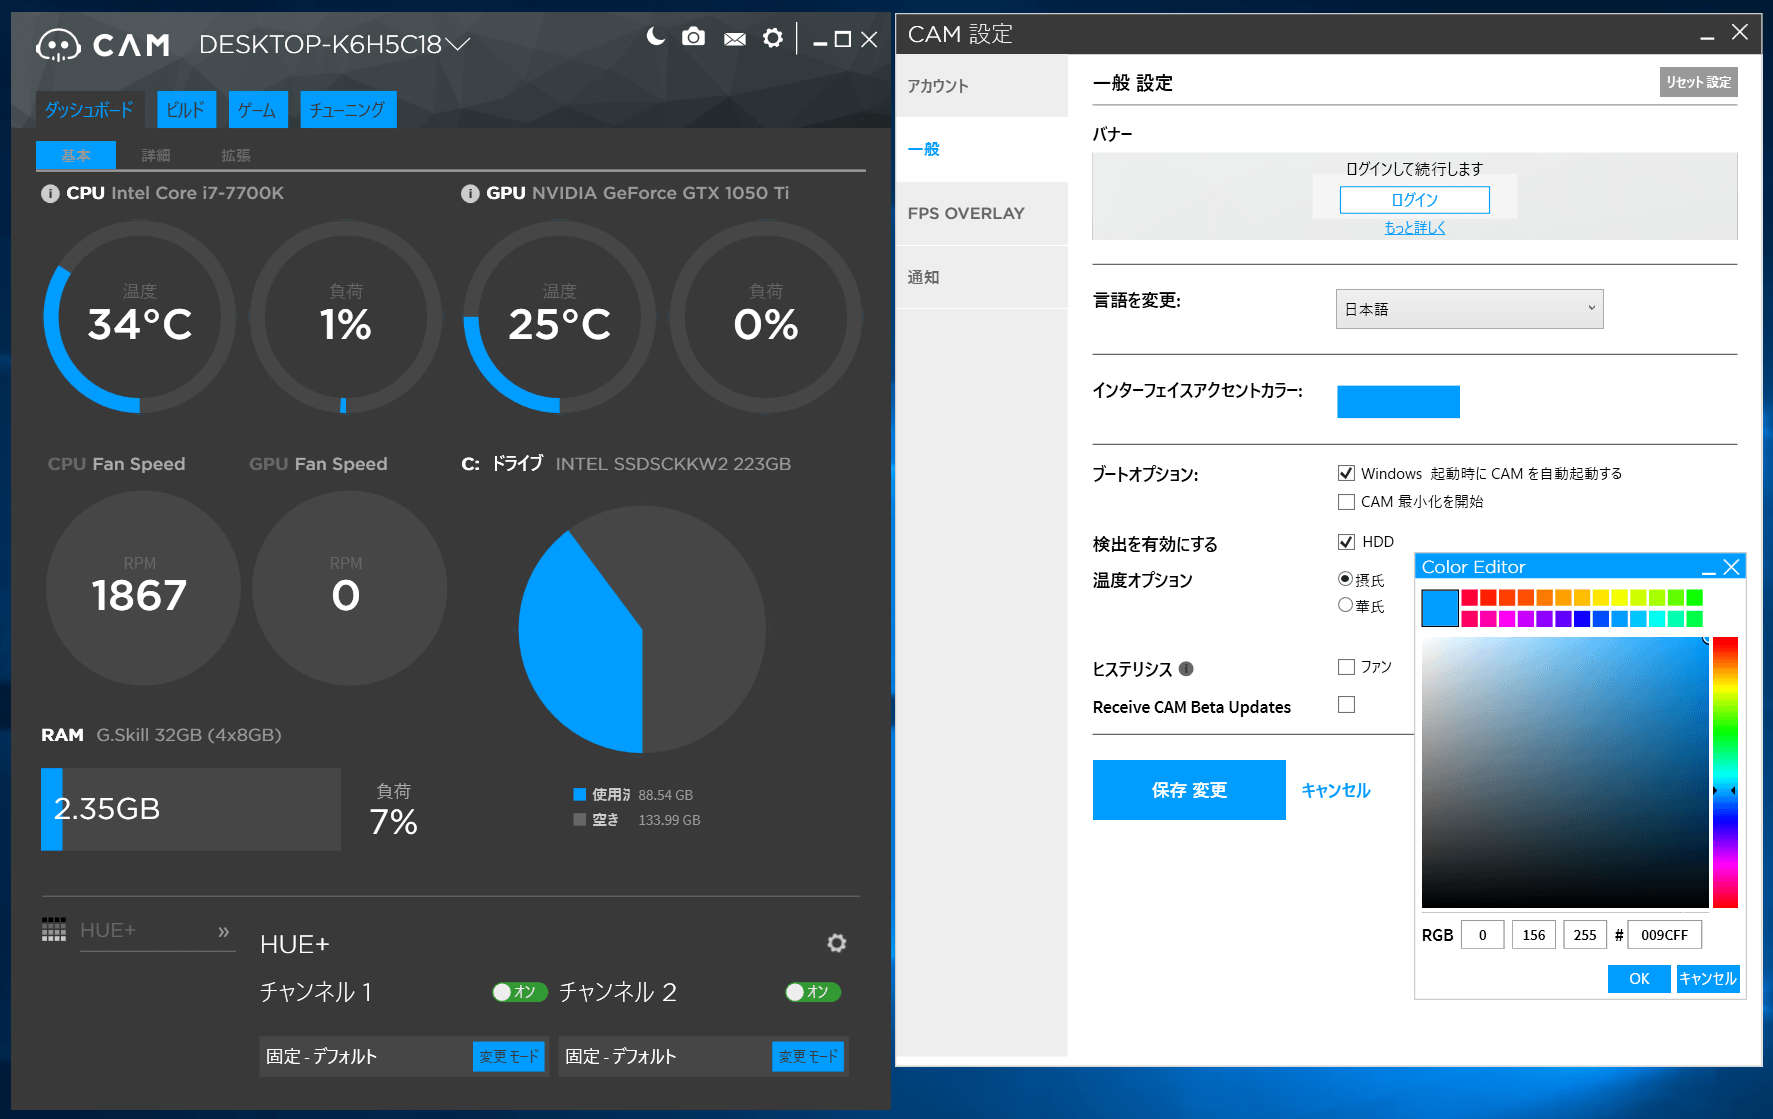1773x1119 pixels.
Task: Enable Receive CAM Beta Updates checkbox
Action: pos(1346,705)
